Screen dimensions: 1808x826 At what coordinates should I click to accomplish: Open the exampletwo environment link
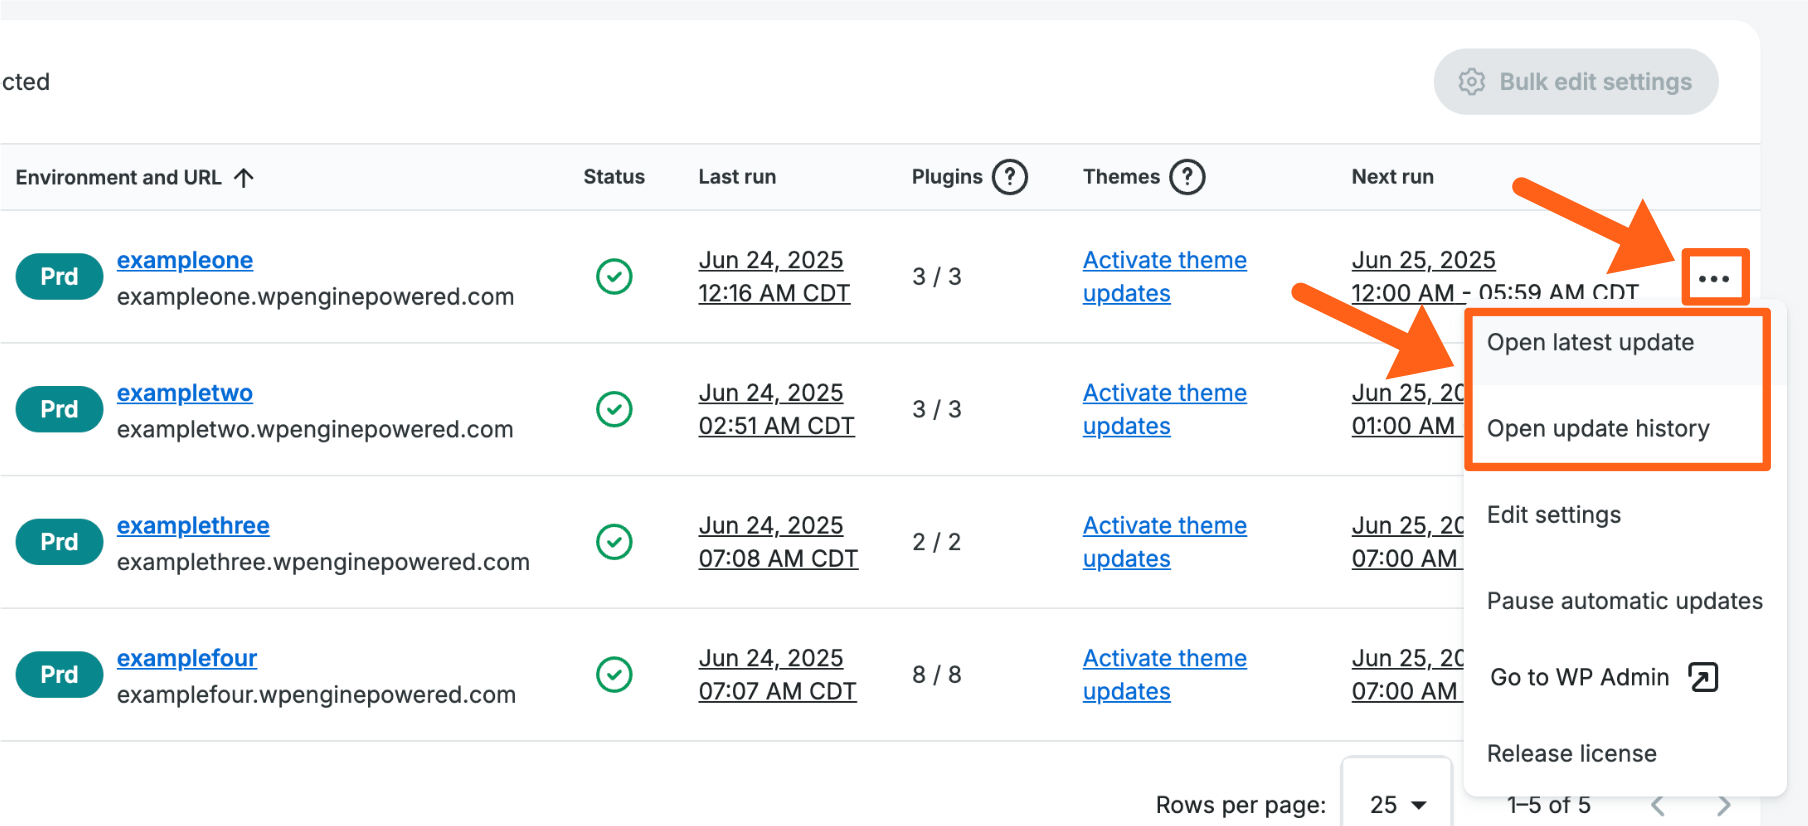coord(185,393)
